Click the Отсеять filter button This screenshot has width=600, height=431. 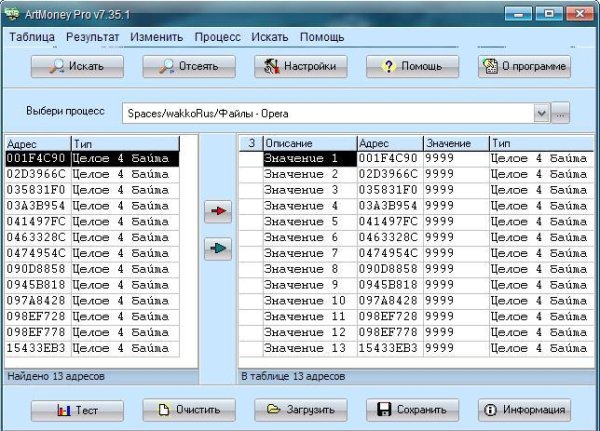[x=189, y=67]
